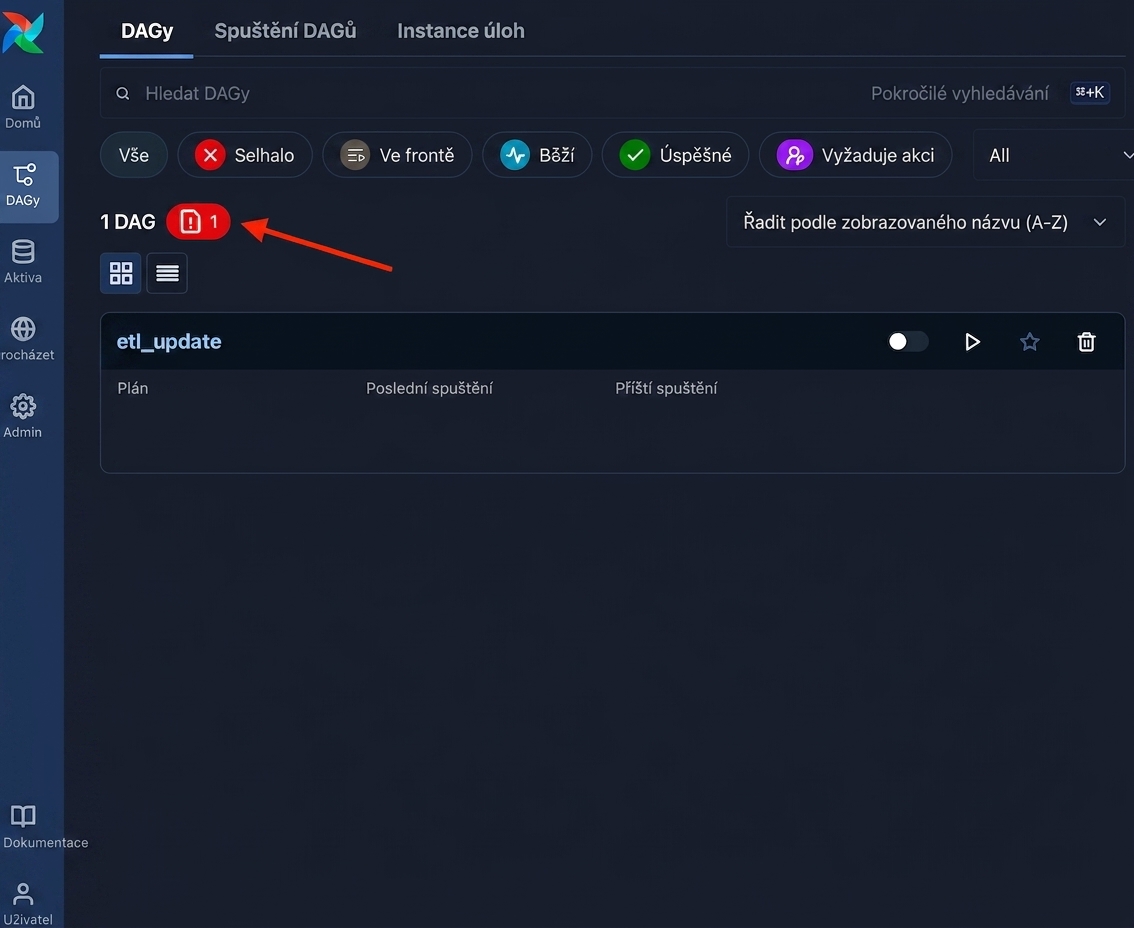The height and width of the screenshot is (928, 1134).
Task: Filter DAGs by Běží status
Action: click(537, 155)
